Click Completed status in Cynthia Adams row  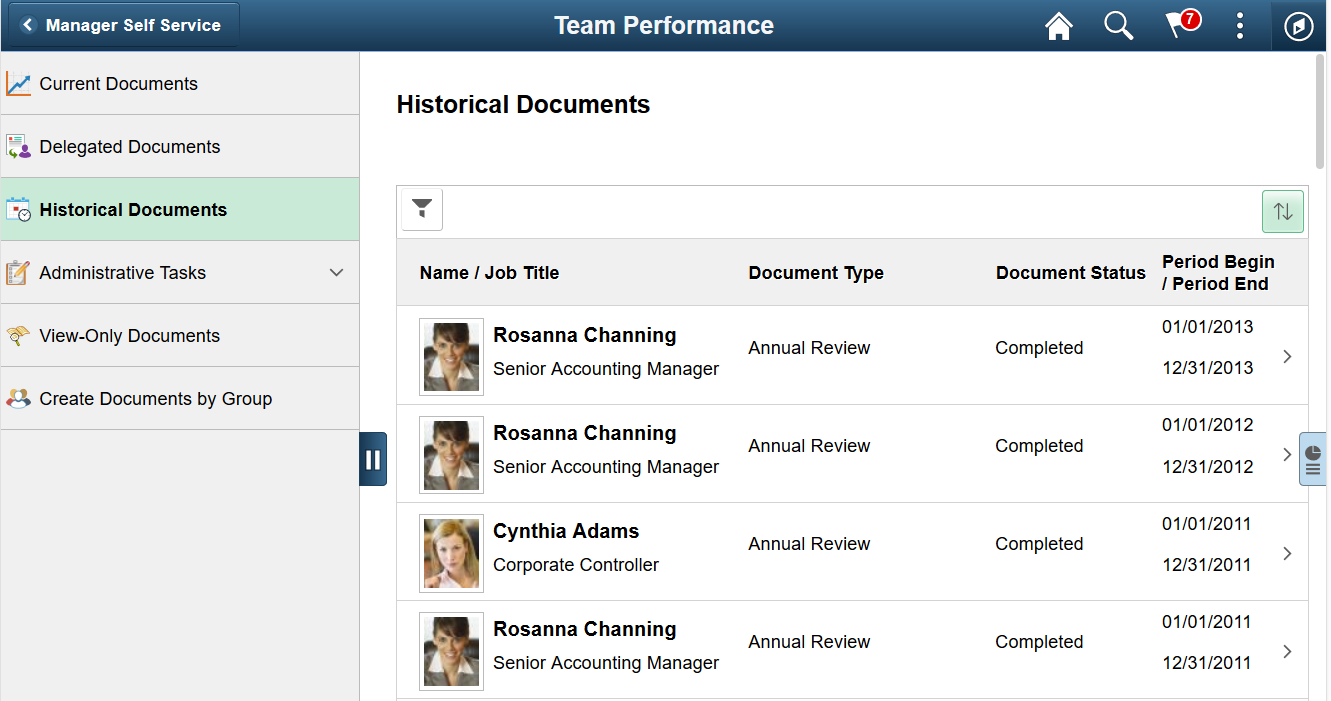point(1039,544)
